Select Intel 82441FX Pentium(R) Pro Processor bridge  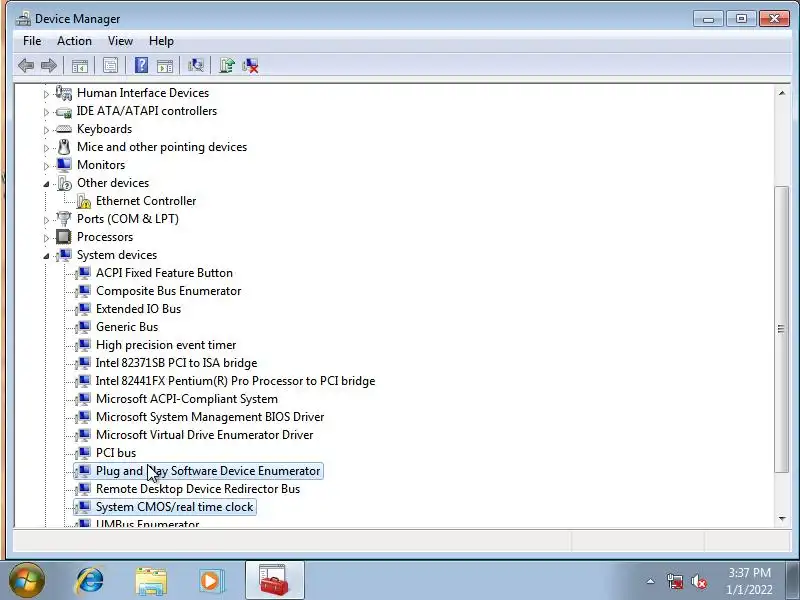coord(235,381)
